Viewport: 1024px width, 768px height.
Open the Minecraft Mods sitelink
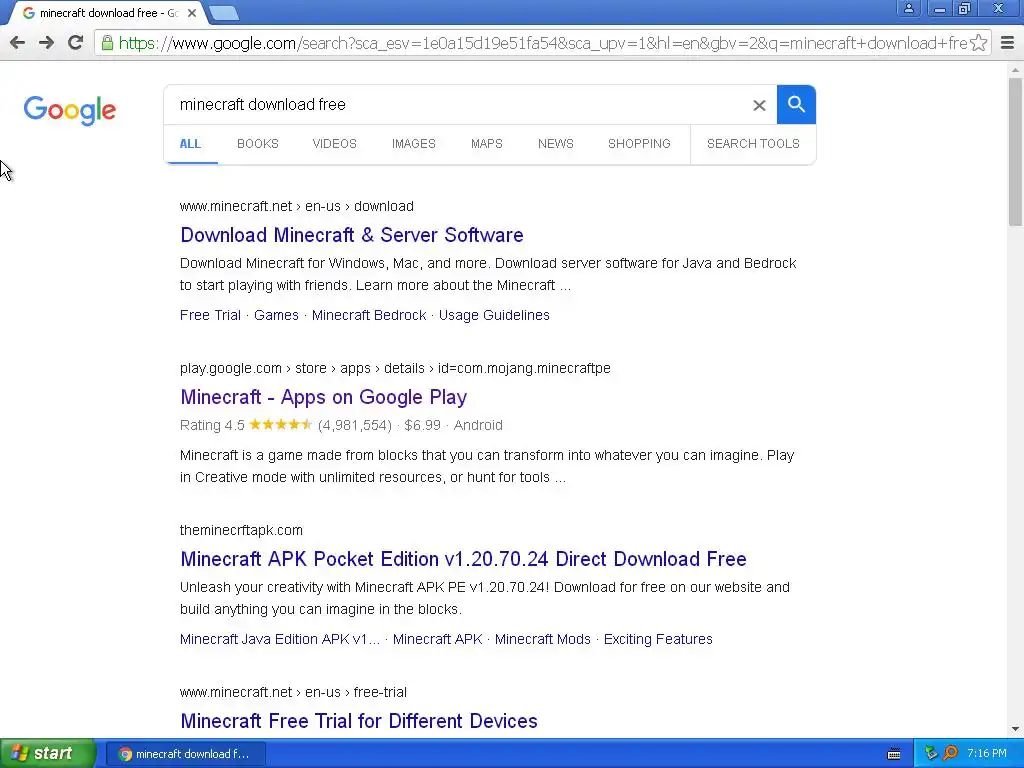543,639
